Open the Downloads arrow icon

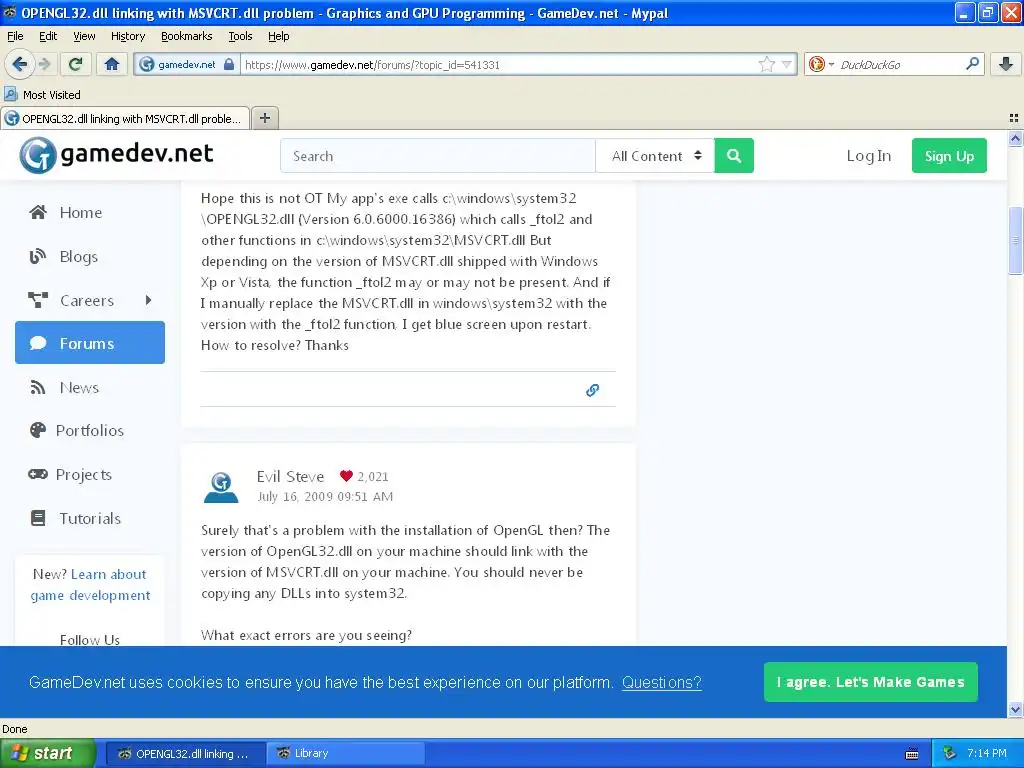[x=1006, y=64]
